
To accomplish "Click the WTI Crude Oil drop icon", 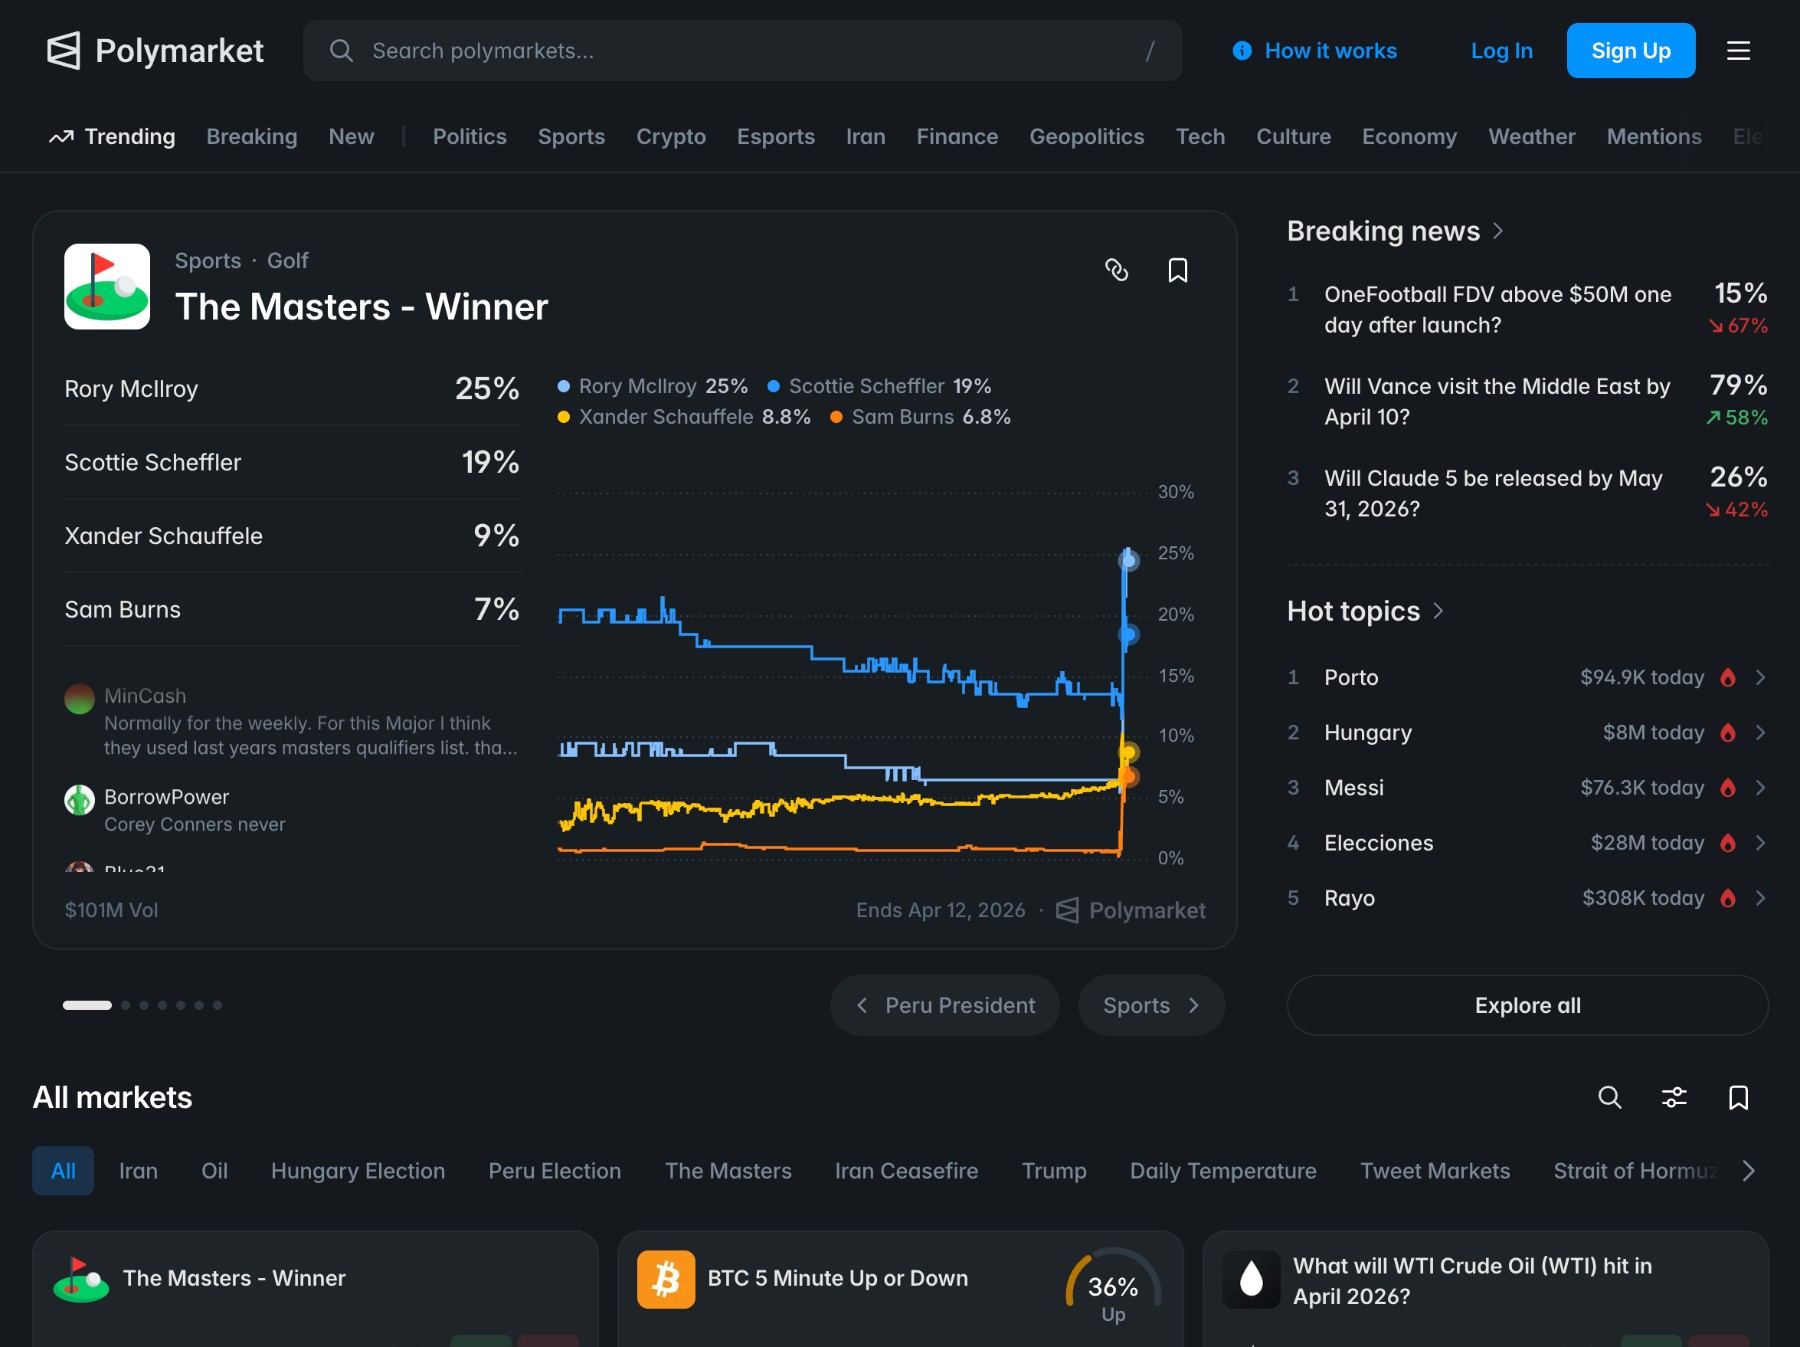I will coord(1251,1279).
